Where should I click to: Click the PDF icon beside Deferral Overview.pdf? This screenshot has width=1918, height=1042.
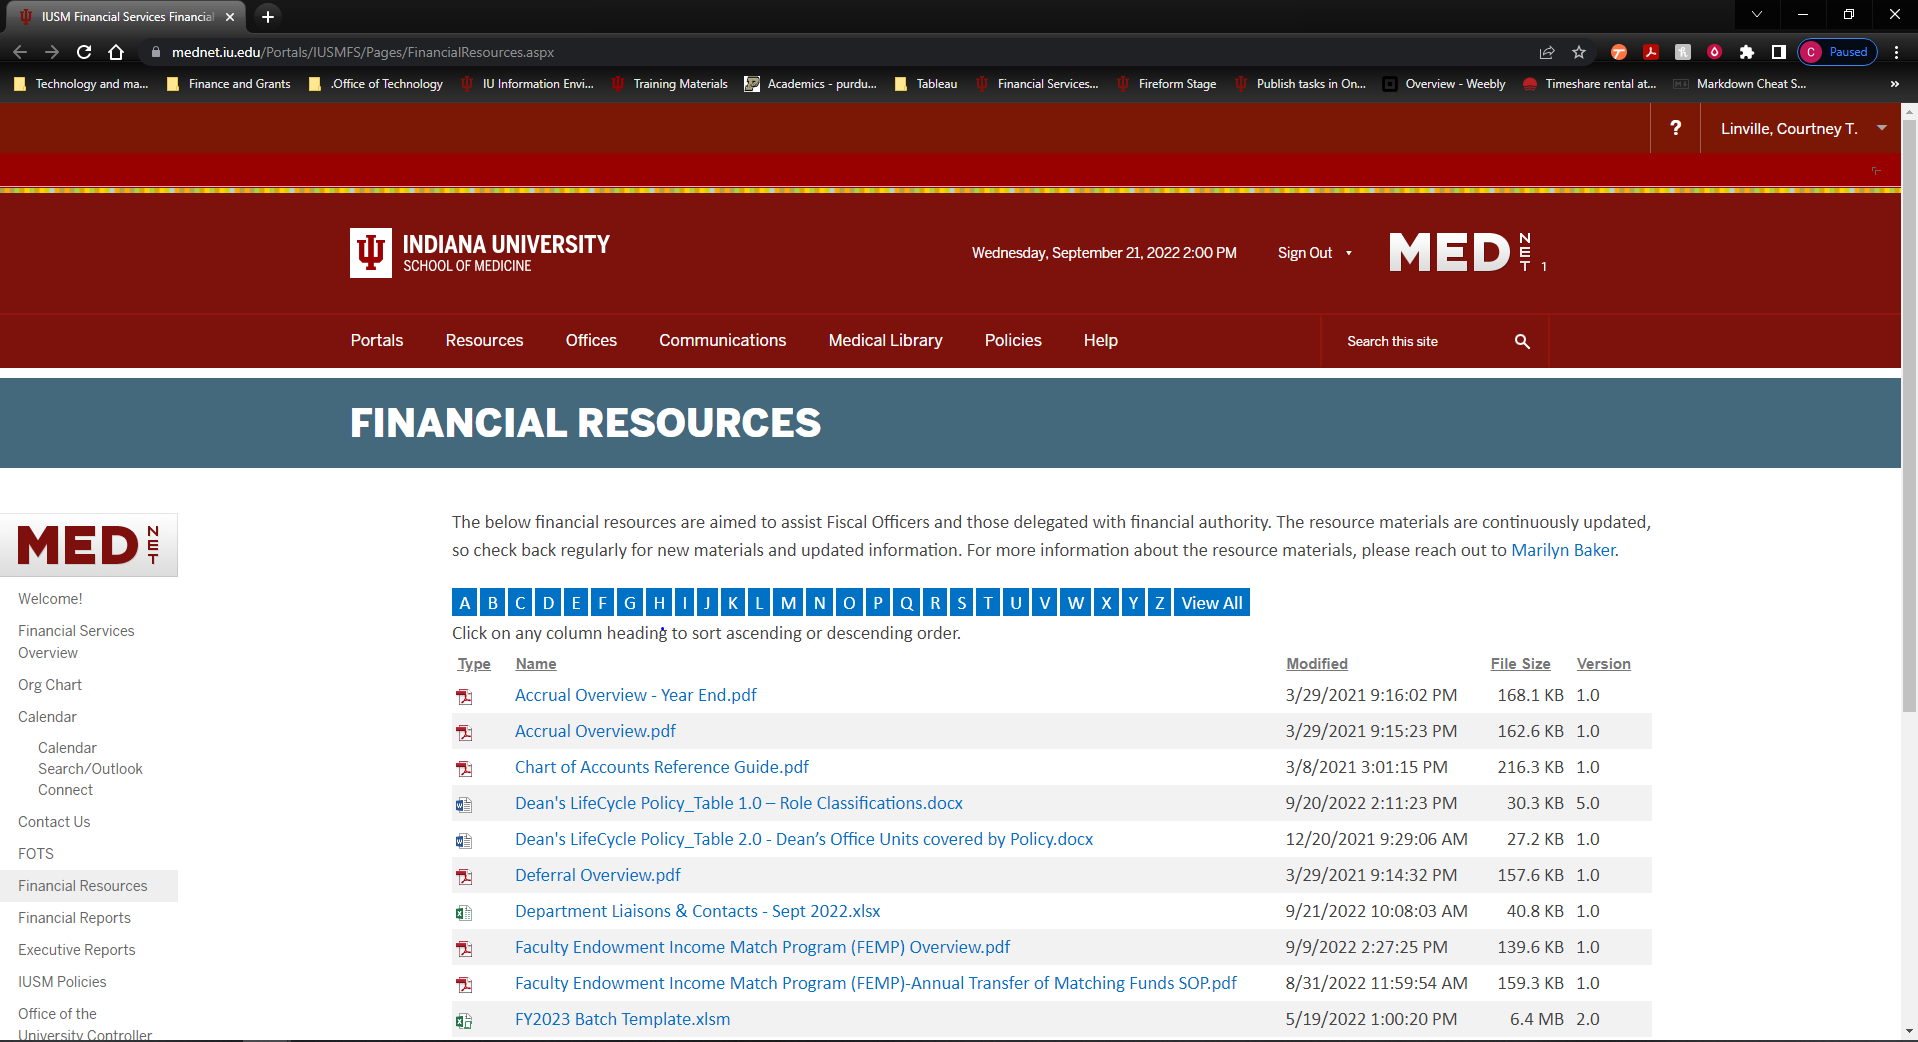click(x=464, y=877)
